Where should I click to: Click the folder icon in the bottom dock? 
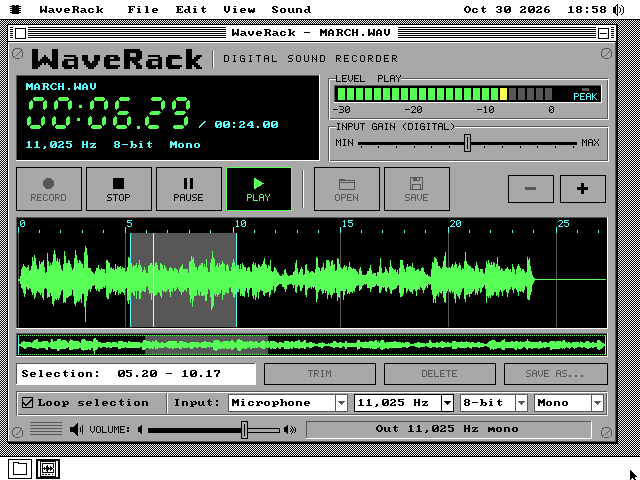click(20, 469)
